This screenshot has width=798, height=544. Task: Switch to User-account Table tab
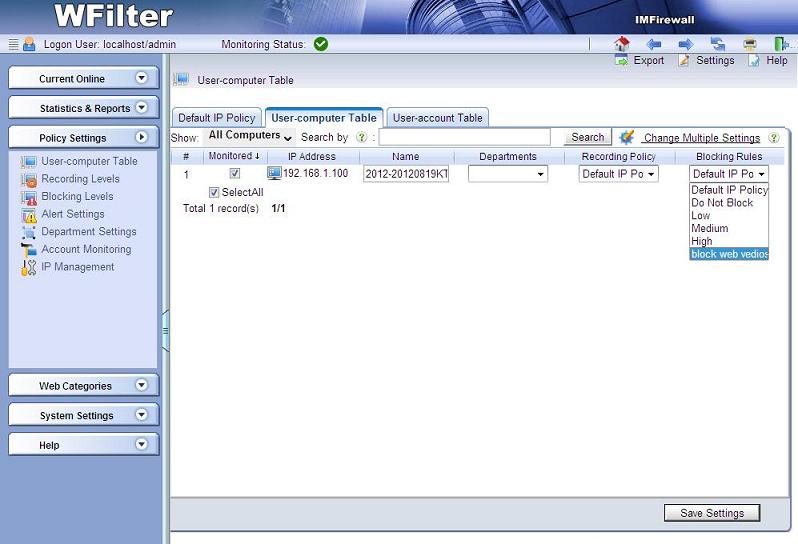tap(438, 118)
